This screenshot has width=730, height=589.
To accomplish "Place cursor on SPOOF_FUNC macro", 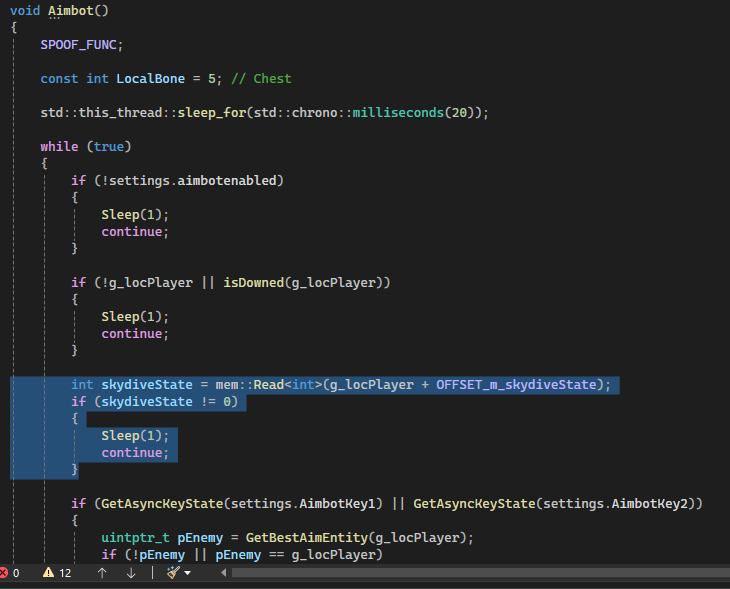I will click(78, 45).
